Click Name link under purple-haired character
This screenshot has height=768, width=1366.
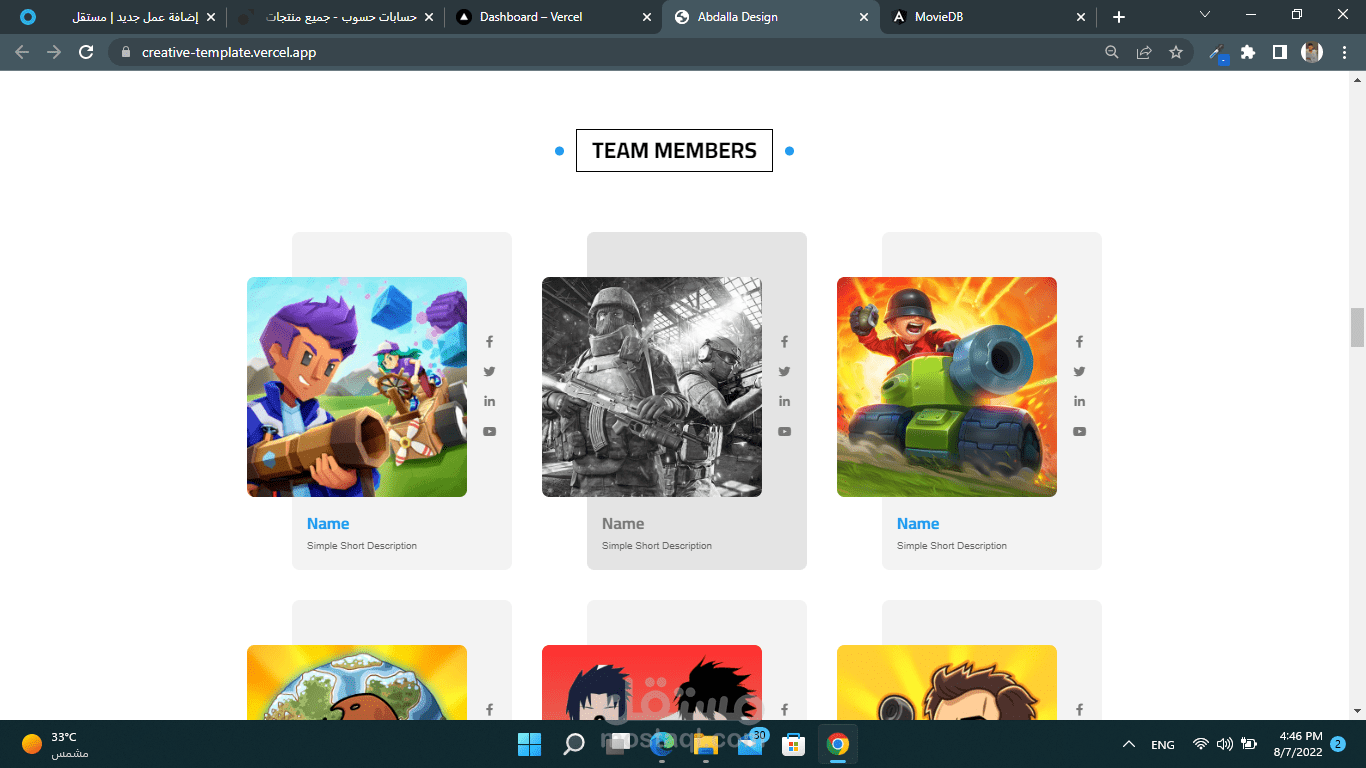[328, 524]
